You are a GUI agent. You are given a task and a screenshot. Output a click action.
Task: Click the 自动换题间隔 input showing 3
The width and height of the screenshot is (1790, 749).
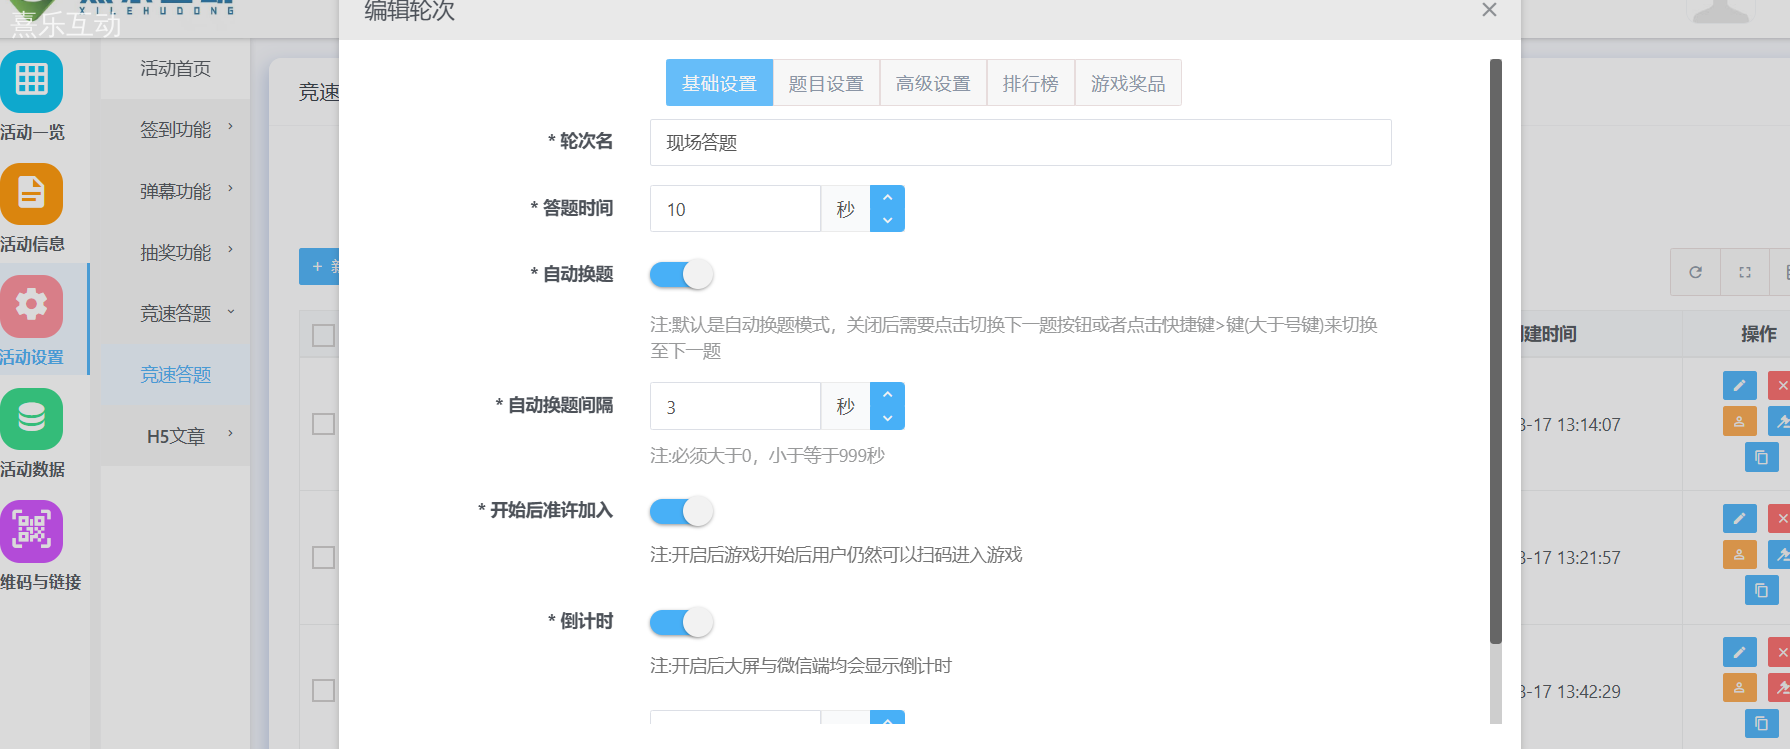pyautogui.click(x=735, y=407)
